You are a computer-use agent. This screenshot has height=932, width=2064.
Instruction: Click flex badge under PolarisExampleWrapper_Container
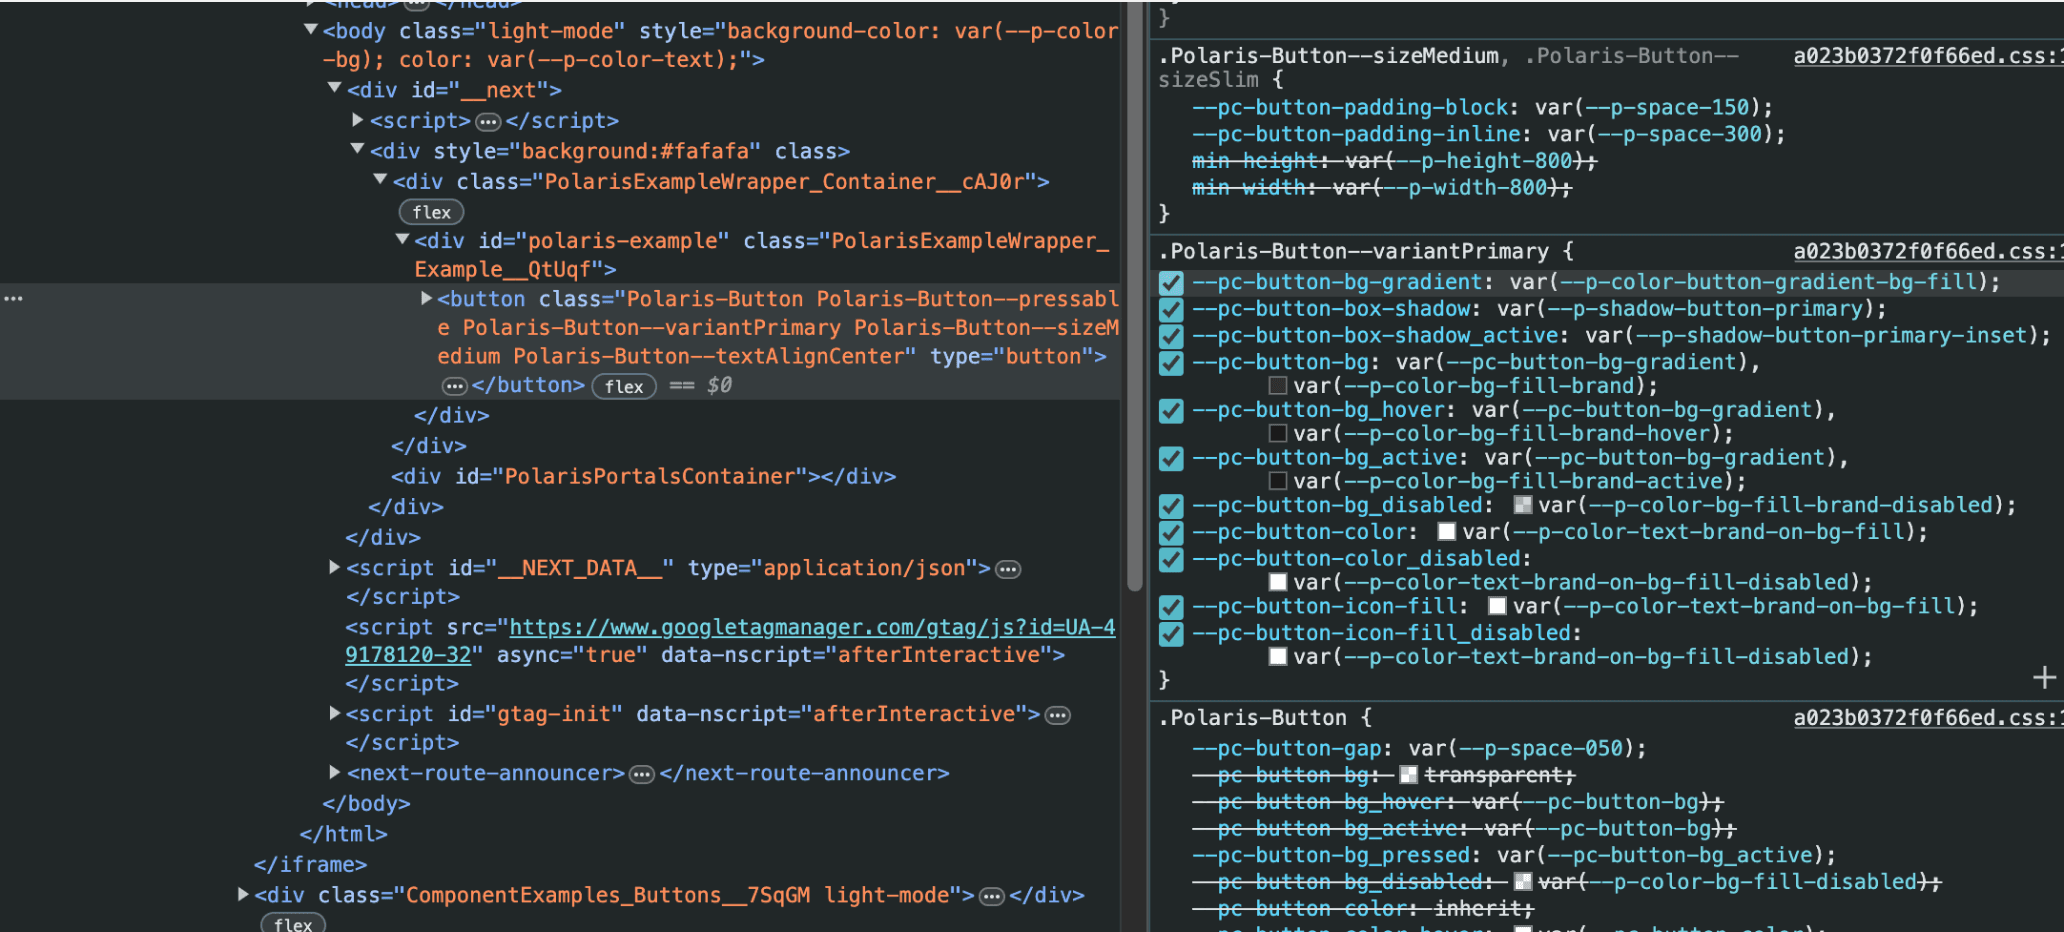432,212
